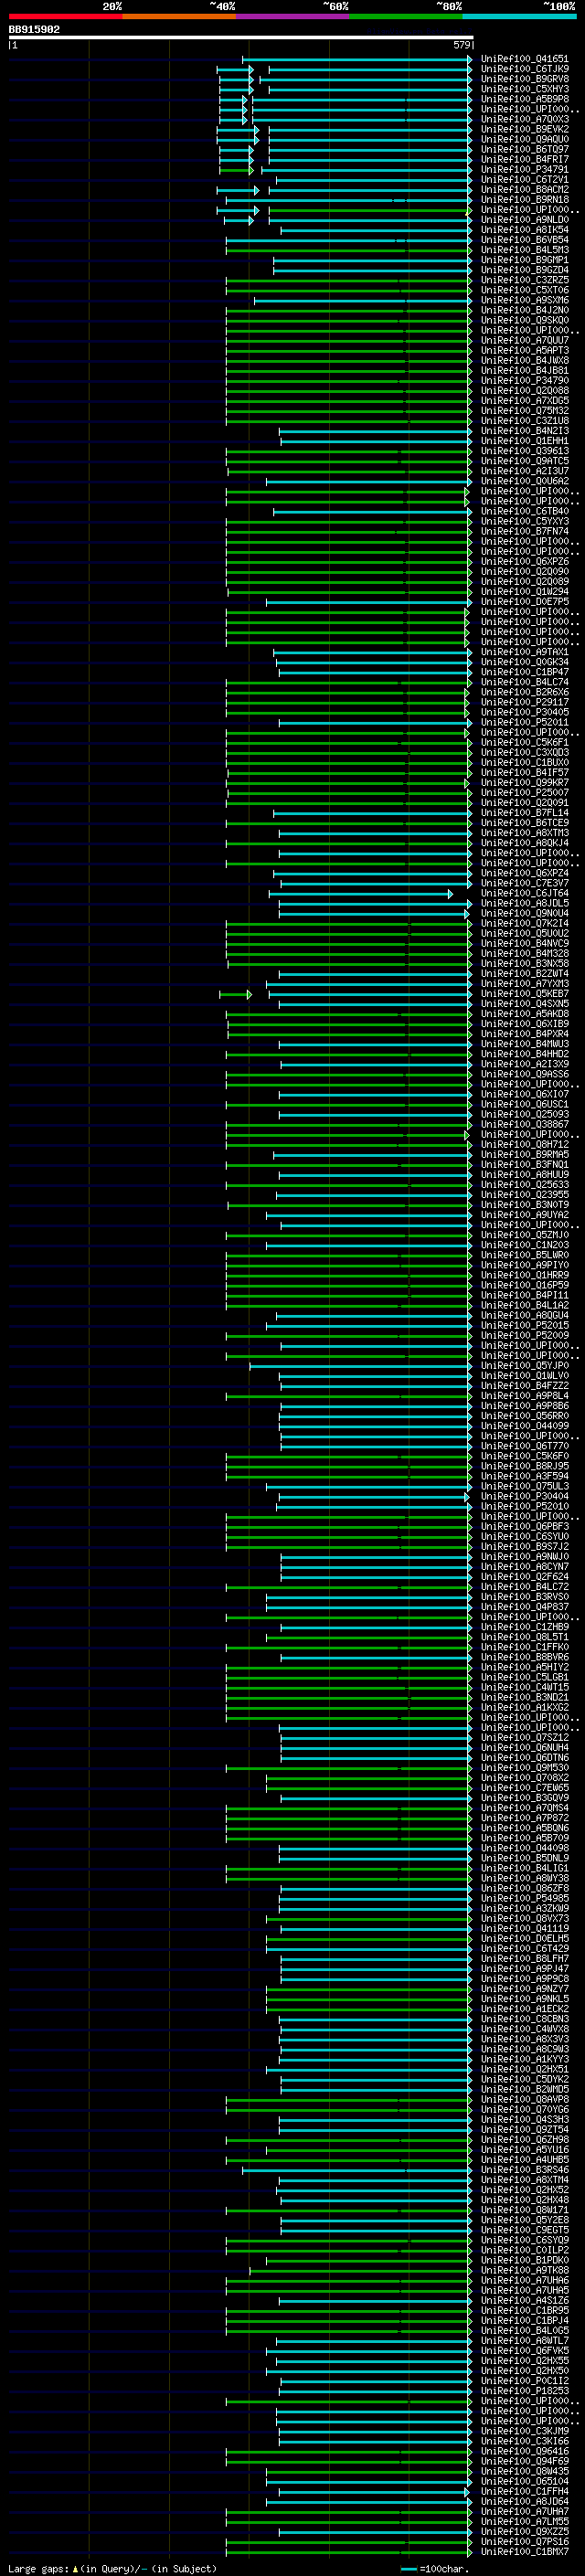Select the UniRef100_A7UHA7 label

click(x=524, y=2511)
